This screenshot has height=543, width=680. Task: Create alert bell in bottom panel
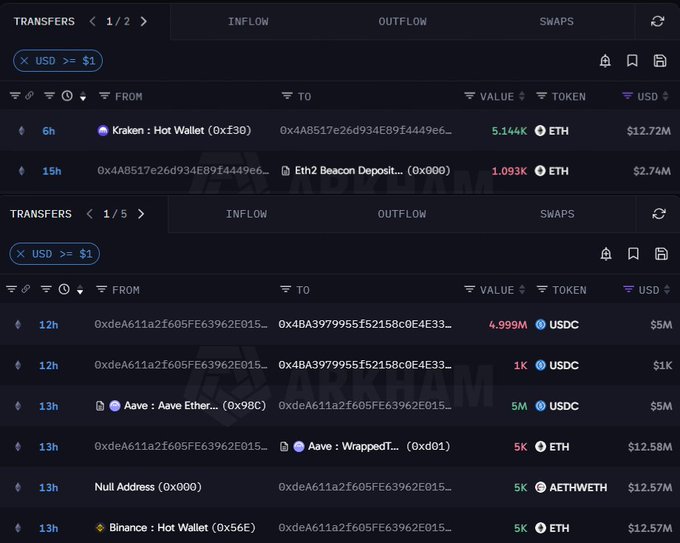tap(606, 254)
